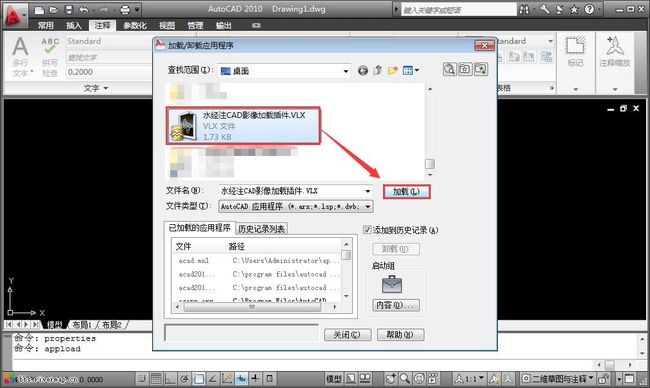Toggle Quick Properties in status bar
650x388 pixels.
[269, 378]
